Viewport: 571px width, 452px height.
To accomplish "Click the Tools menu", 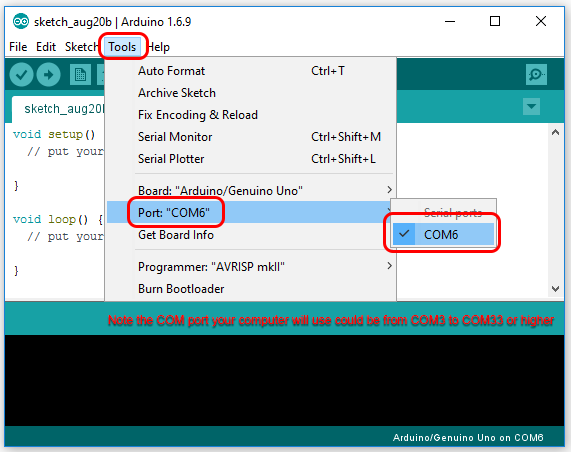I will click(122, 47).
